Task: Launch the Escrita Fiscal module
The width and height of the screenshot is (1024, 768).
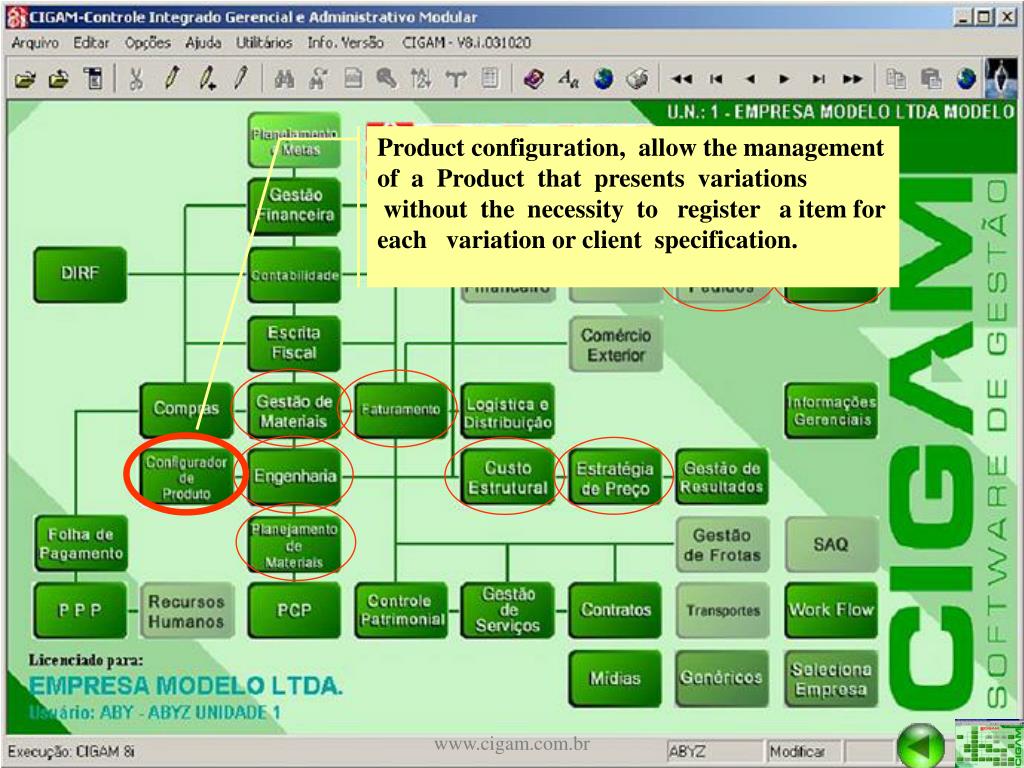Action: pyautogui.click(x=294, y=343)
